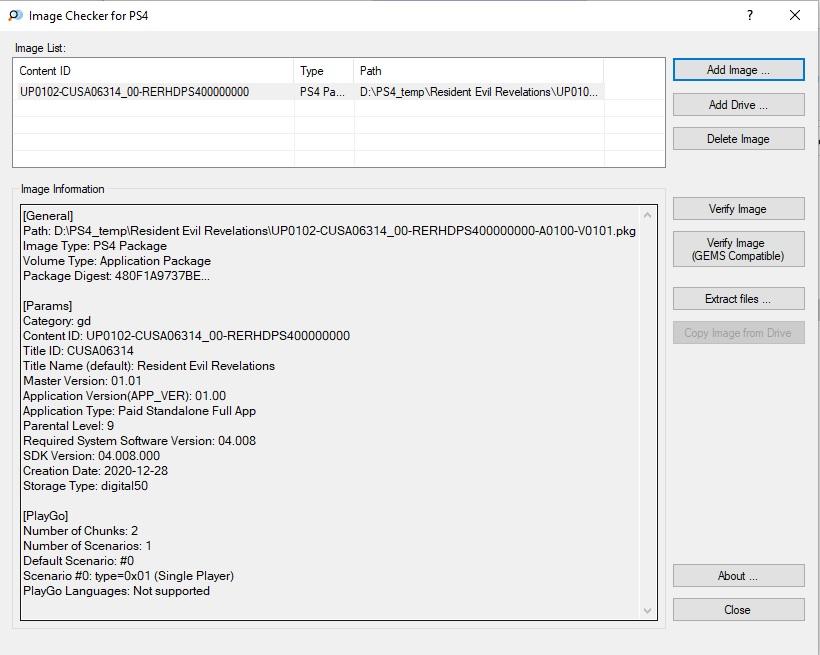Click the Image Checker magnifier icon in title bar

15,16
